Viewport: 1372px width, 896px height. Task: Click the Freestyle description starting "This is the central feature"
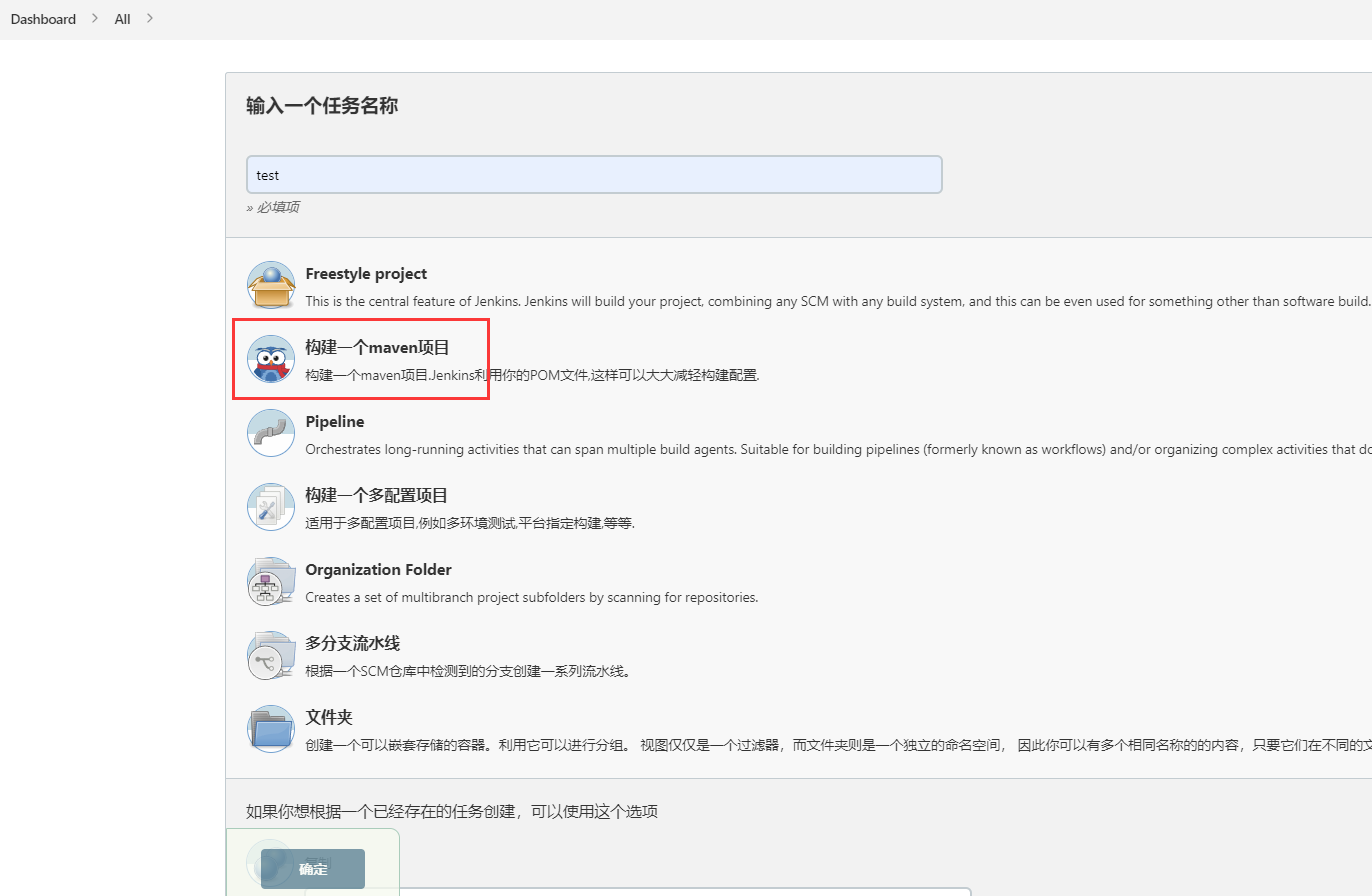838,301
